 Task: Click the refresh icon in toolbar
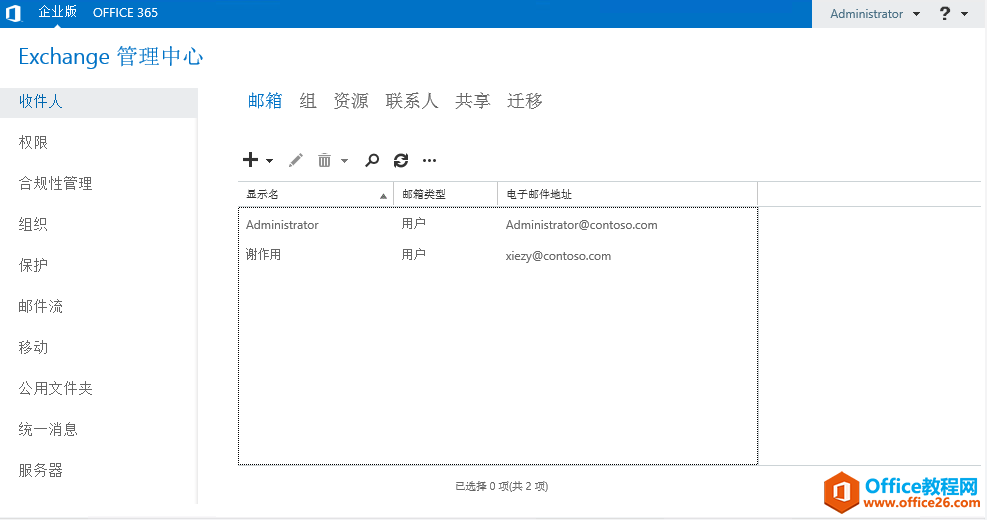[401, 161]
